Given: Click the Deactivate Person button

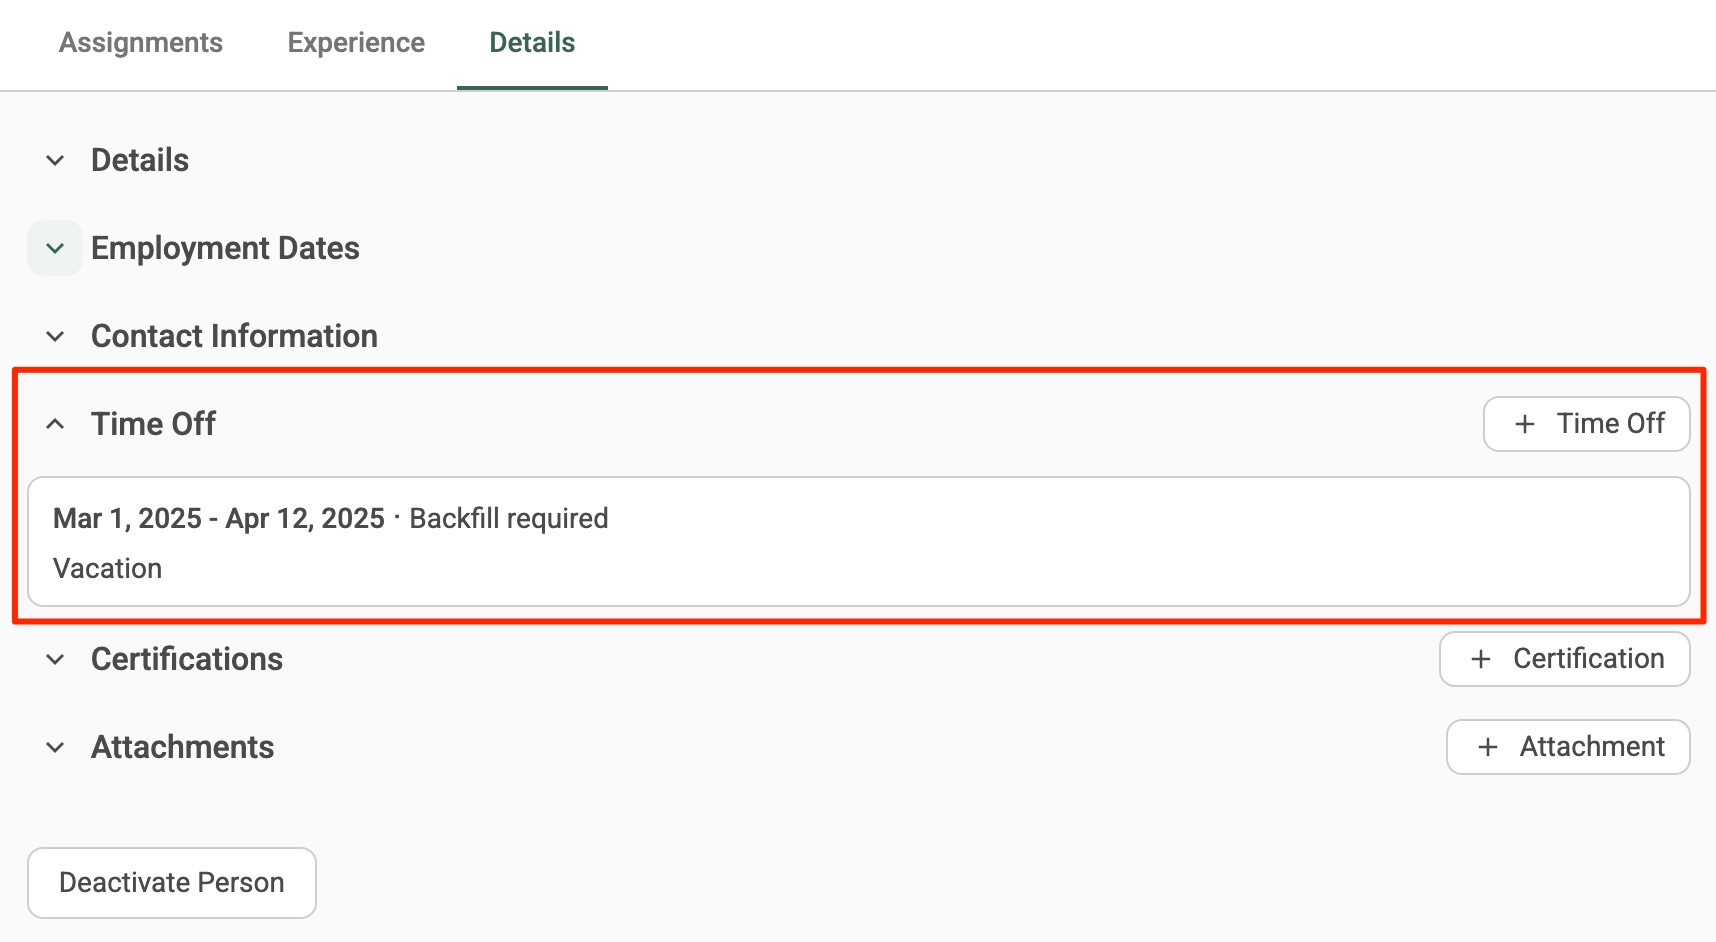Looking at the screenshot, I should pyautogui.click(x=172, y=883).
